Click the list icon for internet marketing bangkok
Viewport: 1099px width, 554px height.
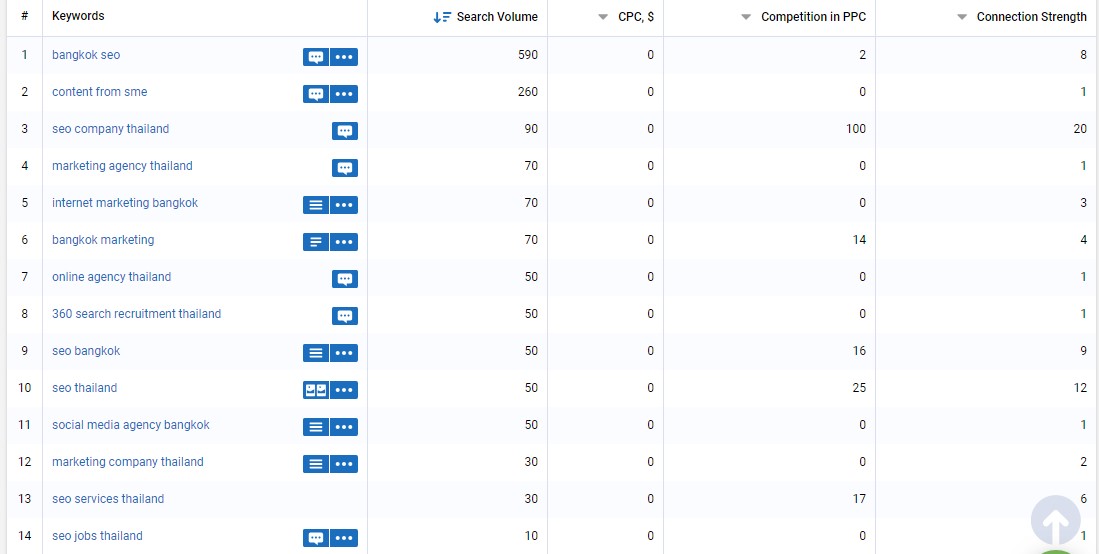315,205
